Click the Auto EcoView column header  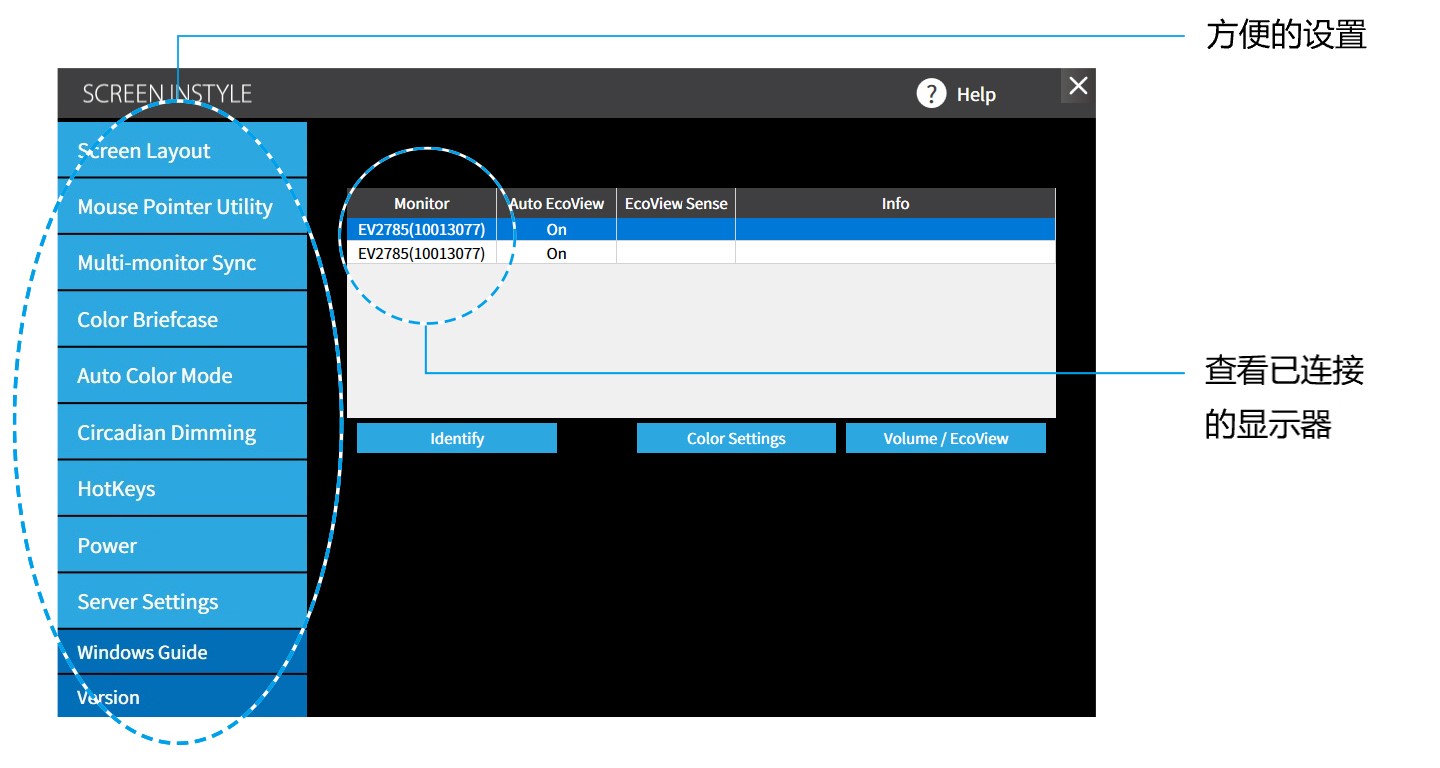point(557,203)
